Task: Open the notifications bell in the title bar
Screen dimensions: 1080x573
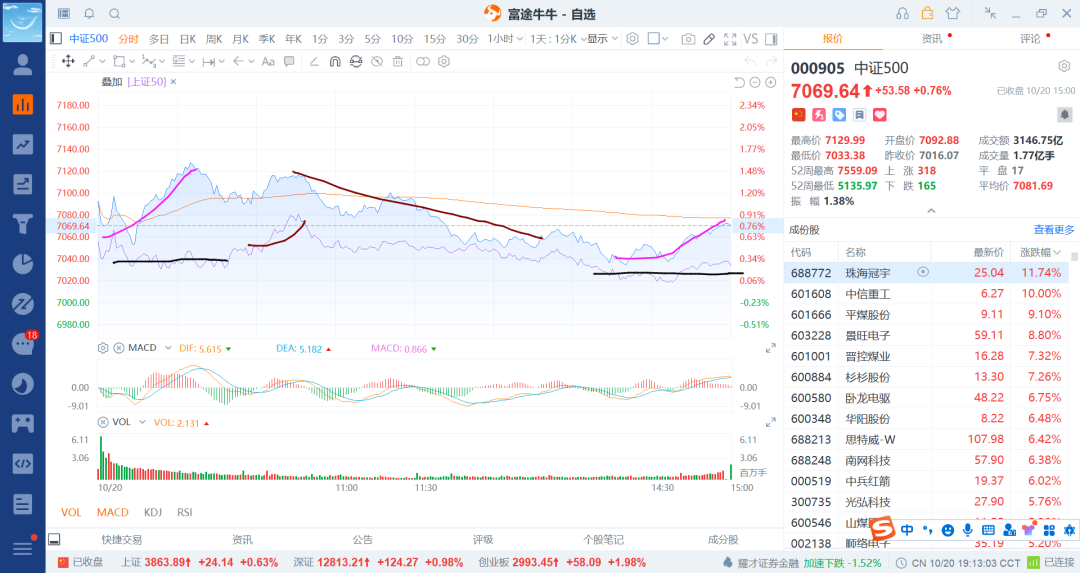Action: pyautogui.click(x=90, y=14)
